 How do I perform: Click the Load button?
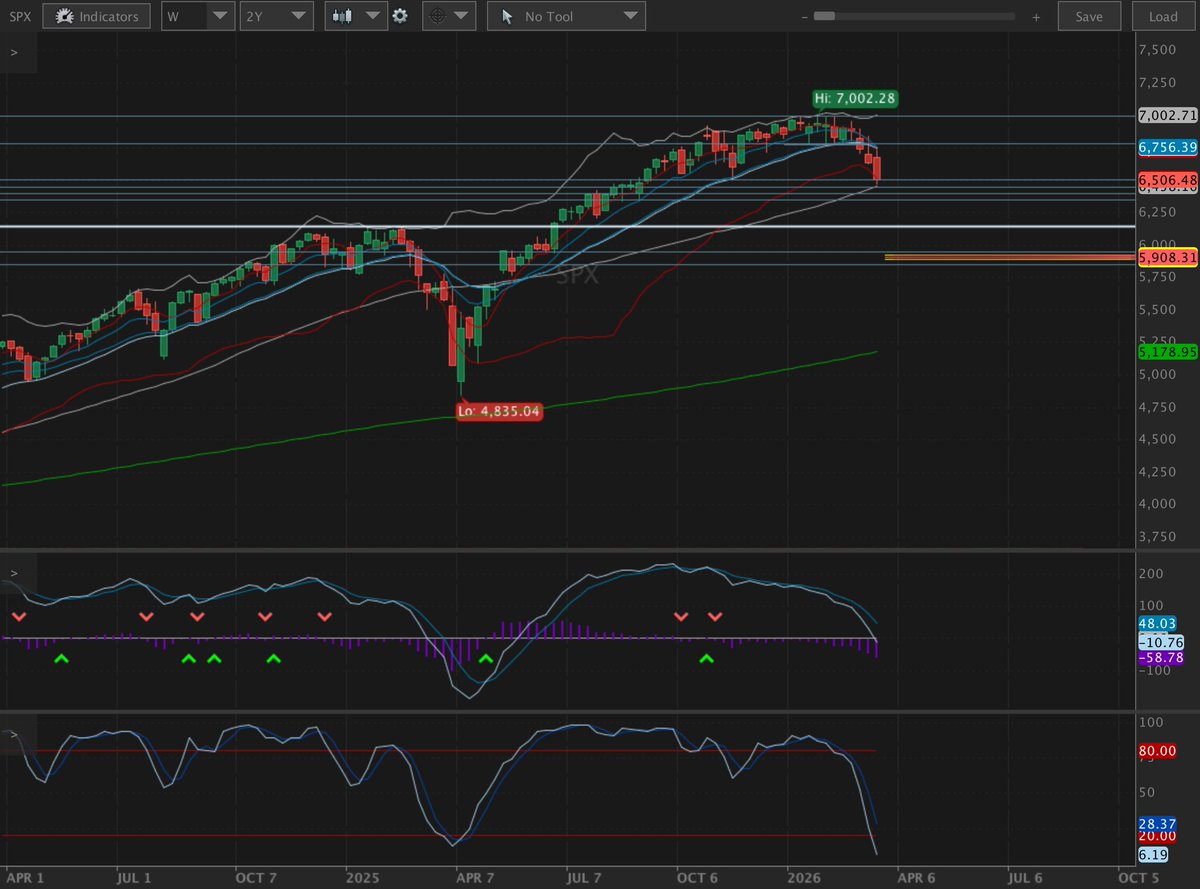point(1163,16)
